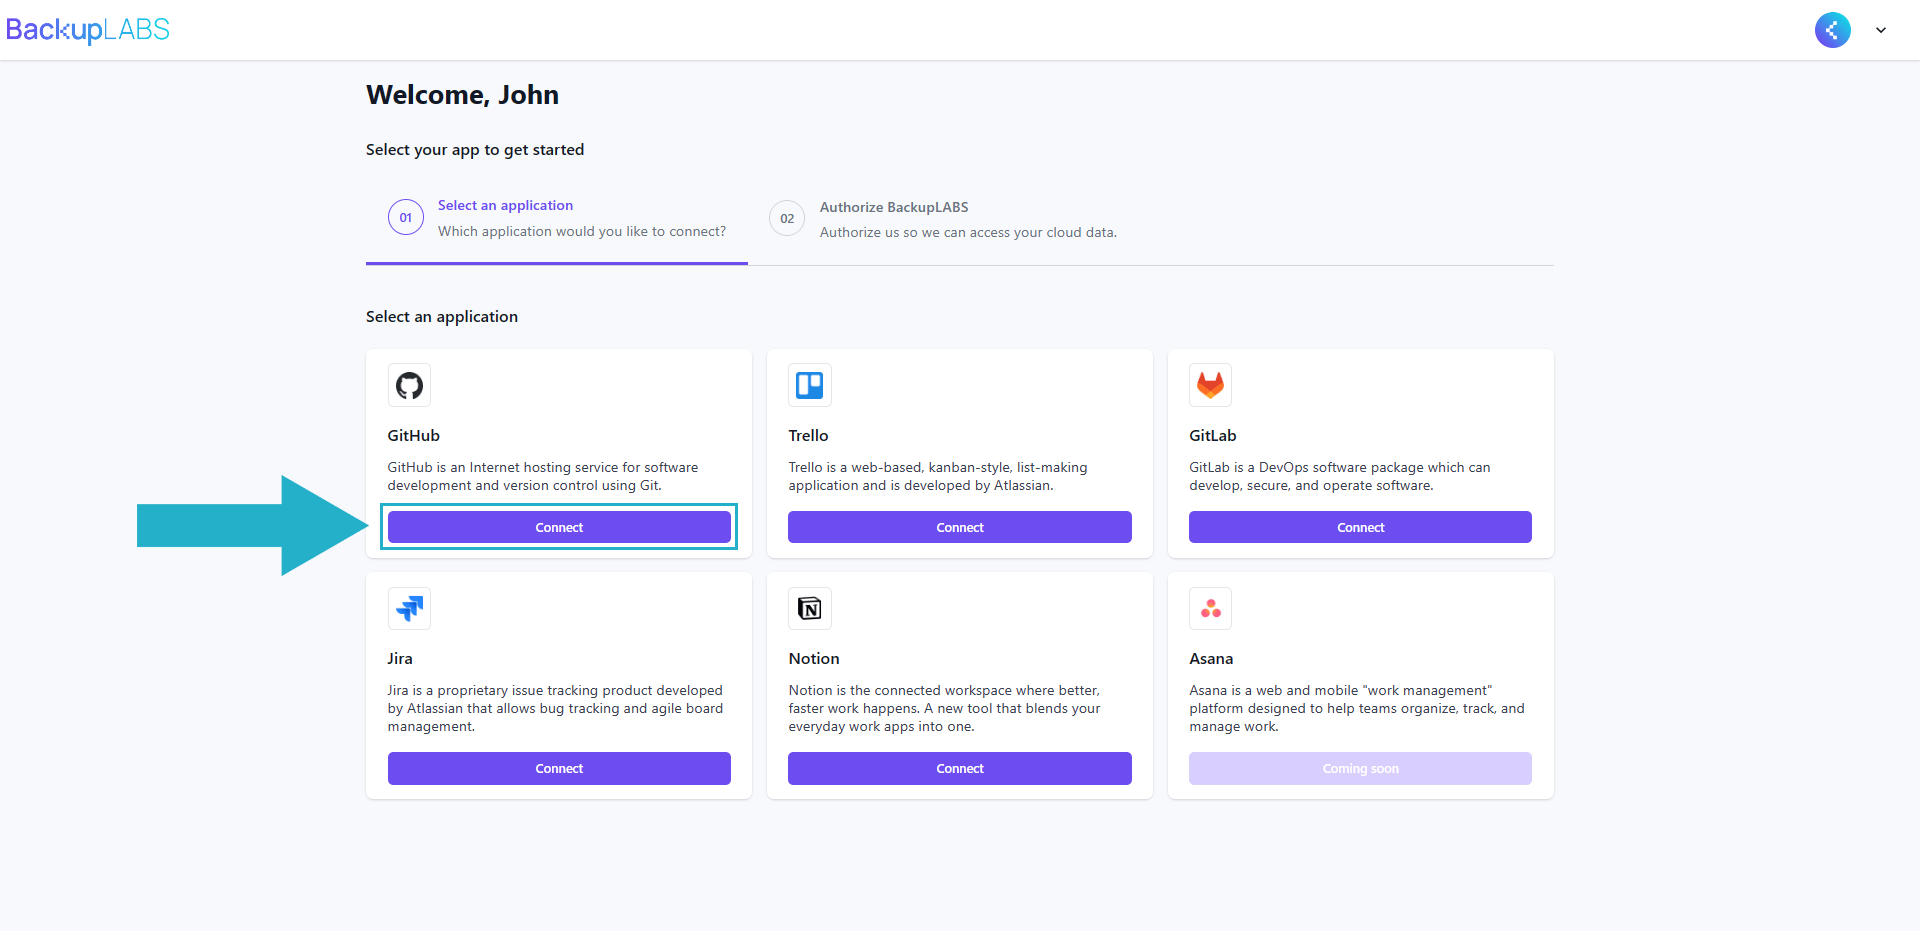Click the 'Select an application' section heading
Screen dimensions: 1920x931
pos(442,317)
